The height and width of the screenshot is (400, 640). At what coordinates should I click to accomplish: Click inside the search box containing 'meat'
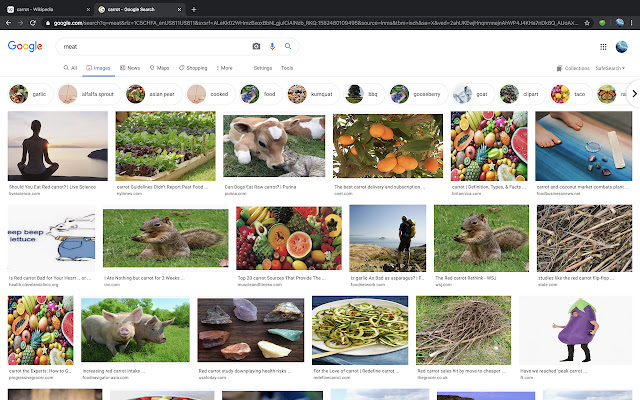(x=150, y=46)
